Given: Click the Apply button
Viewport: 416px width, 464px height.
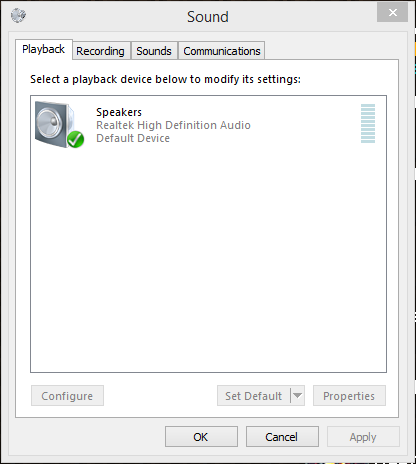Looking at the screenshot, I should [363, 437].
